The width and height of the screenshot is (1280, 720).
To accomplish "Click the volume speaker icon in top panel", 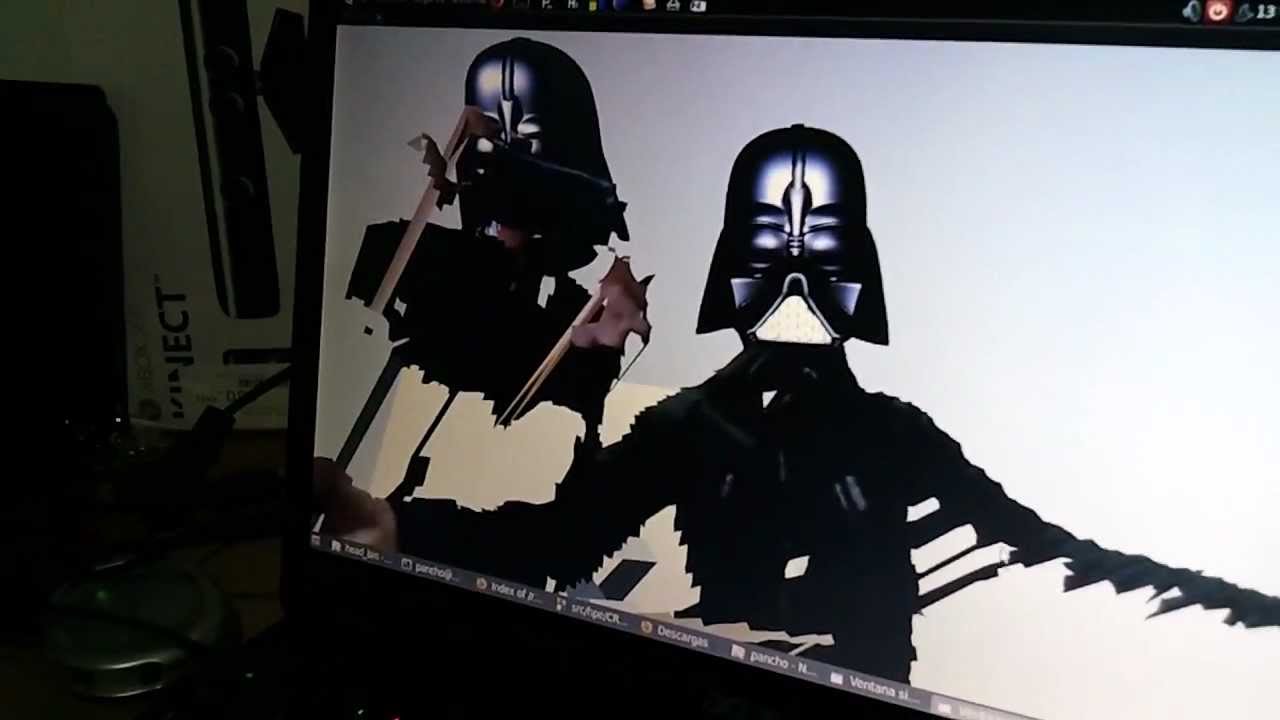I will [x=1191, y=11].
